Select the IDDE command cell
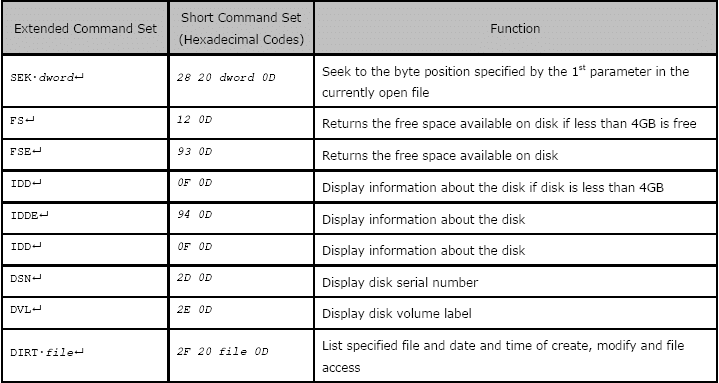The height and width of the screenshot is (383, 719). [85, 218]
